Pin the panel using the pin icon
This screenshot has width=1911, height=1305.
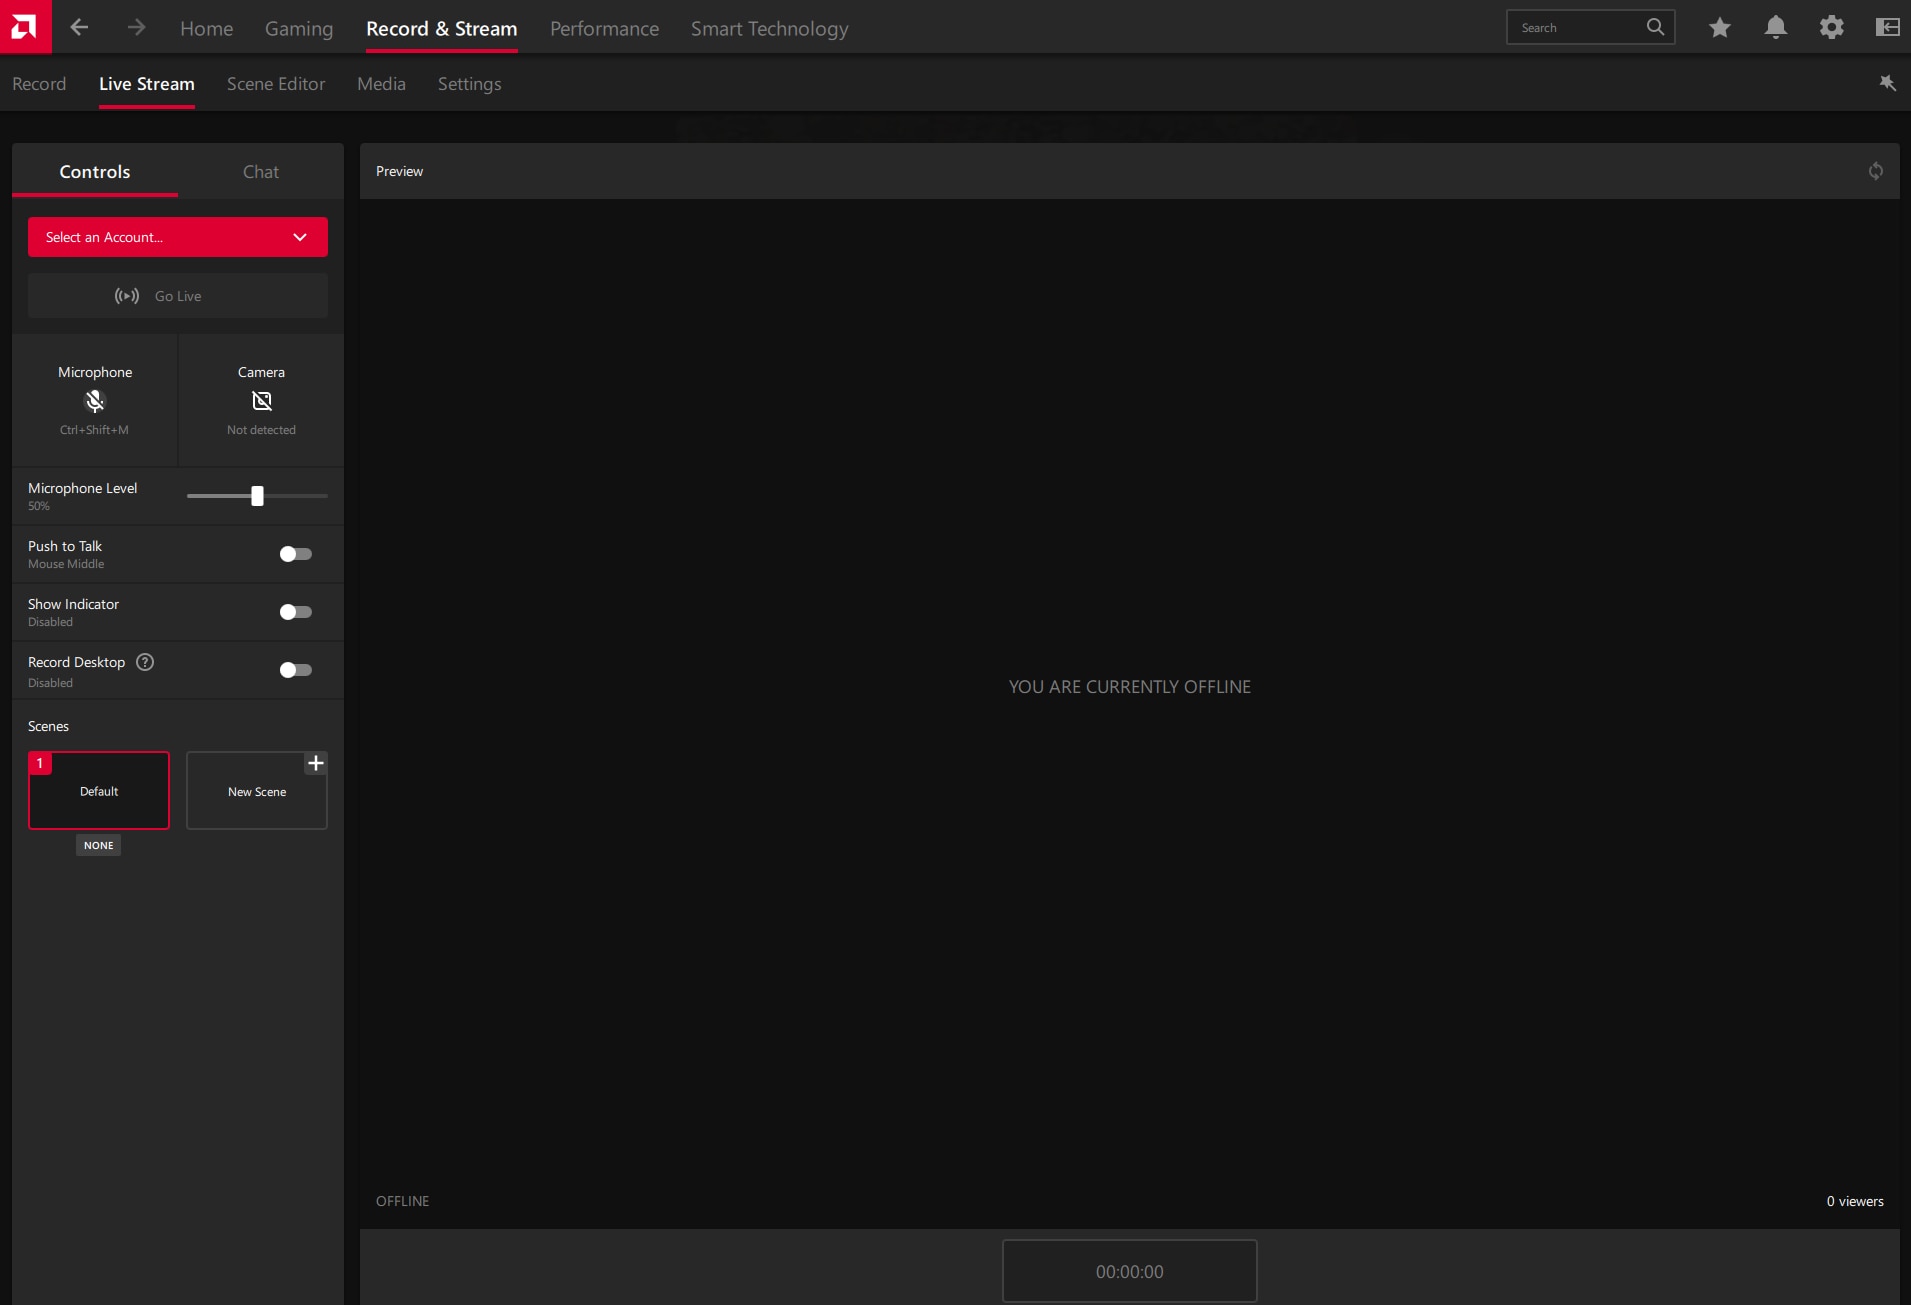[x=1888, y=84]
